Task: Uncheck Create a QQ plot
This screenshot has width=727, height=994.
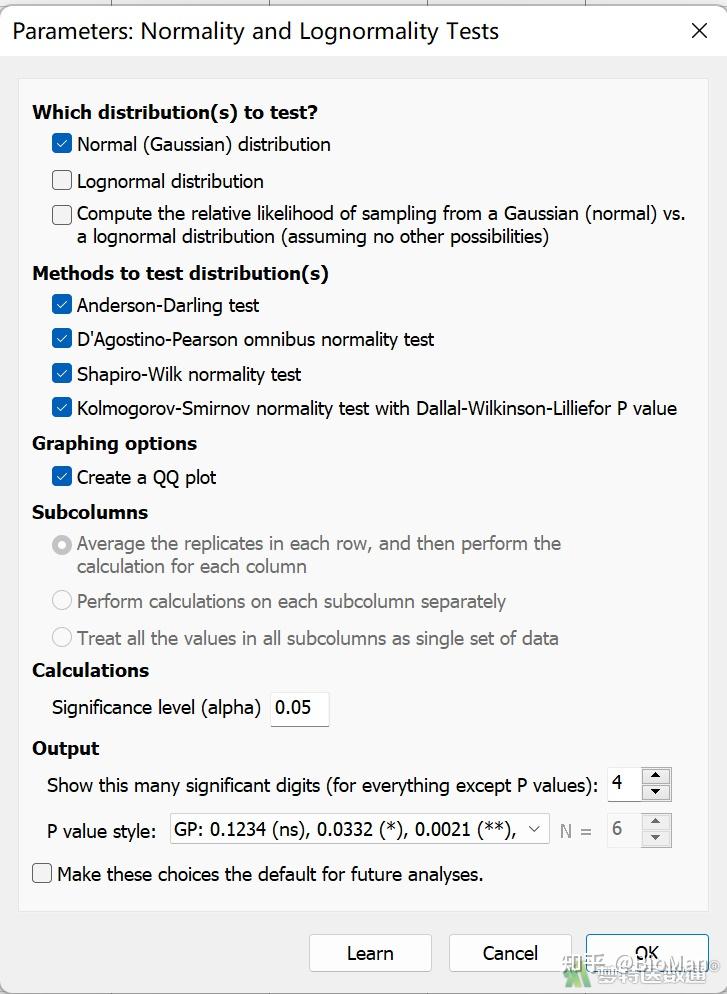Action: tap(62, 477)
